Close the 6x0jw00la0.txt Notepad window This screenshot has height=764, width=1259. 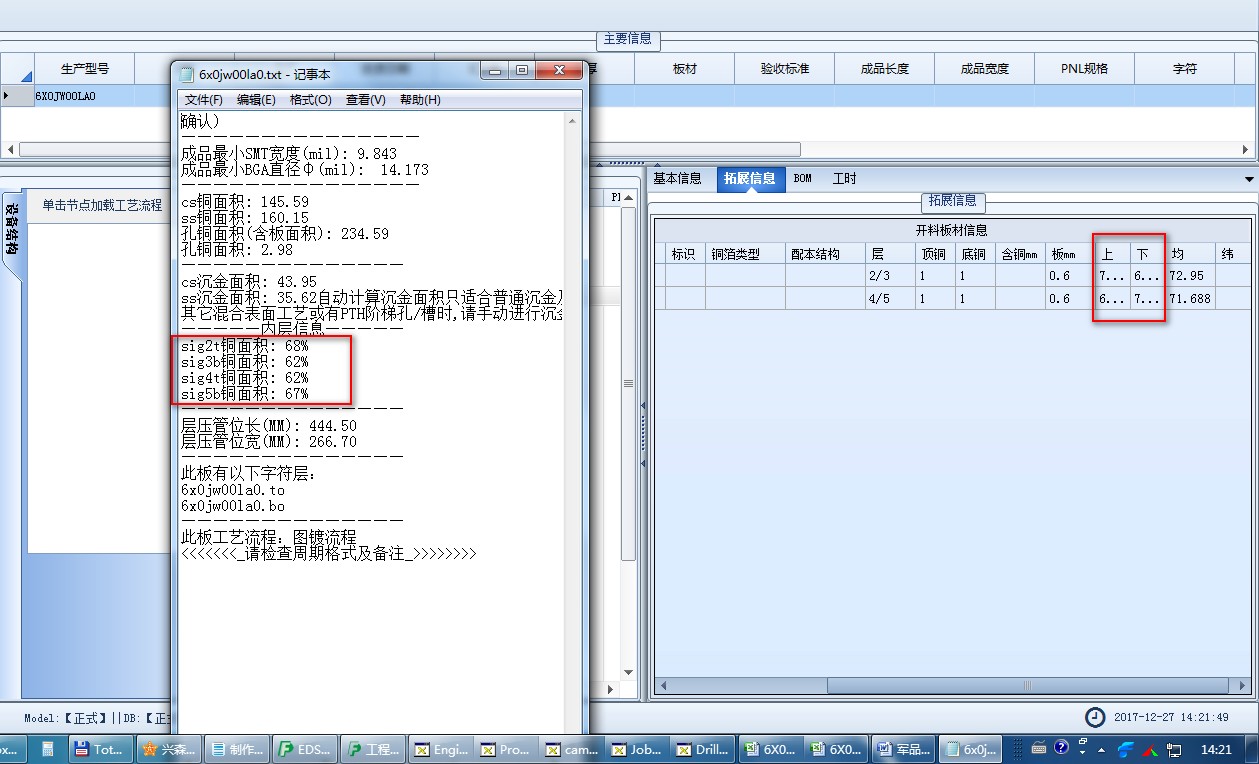click(x=558, y=70)
